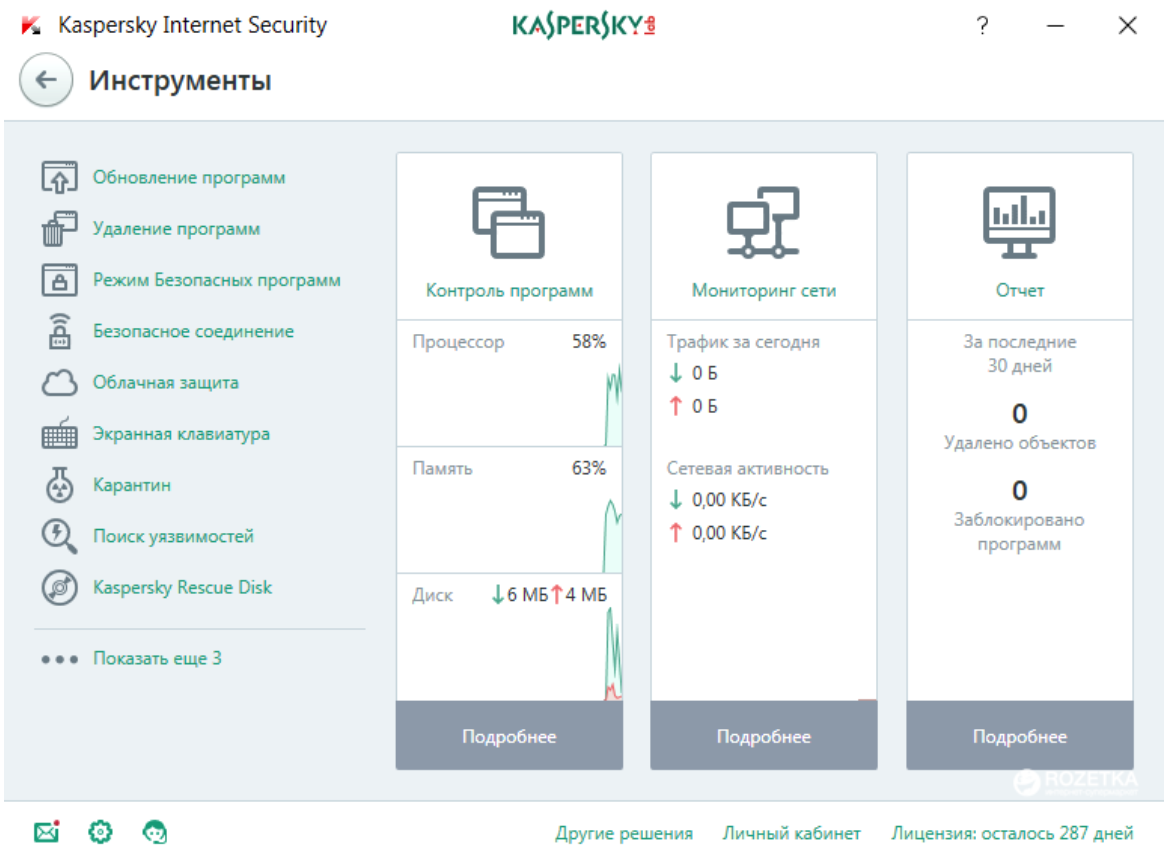Click Заблокировано программ text
The image size is (1164, 848).
(x=1019, y=532)
